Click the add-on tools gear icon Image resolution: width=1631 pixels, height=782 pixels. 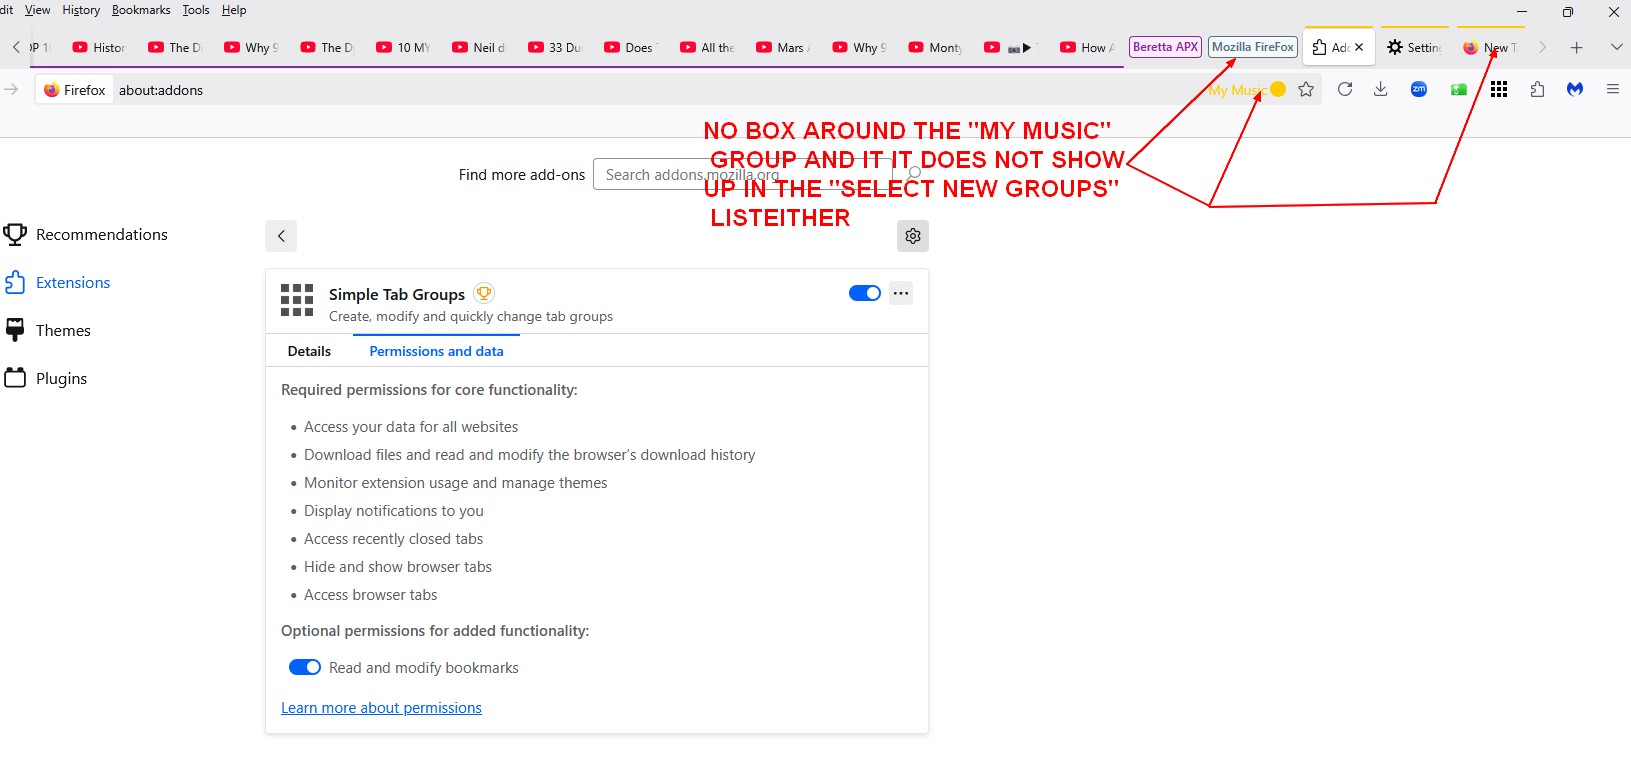click(913, 236)
